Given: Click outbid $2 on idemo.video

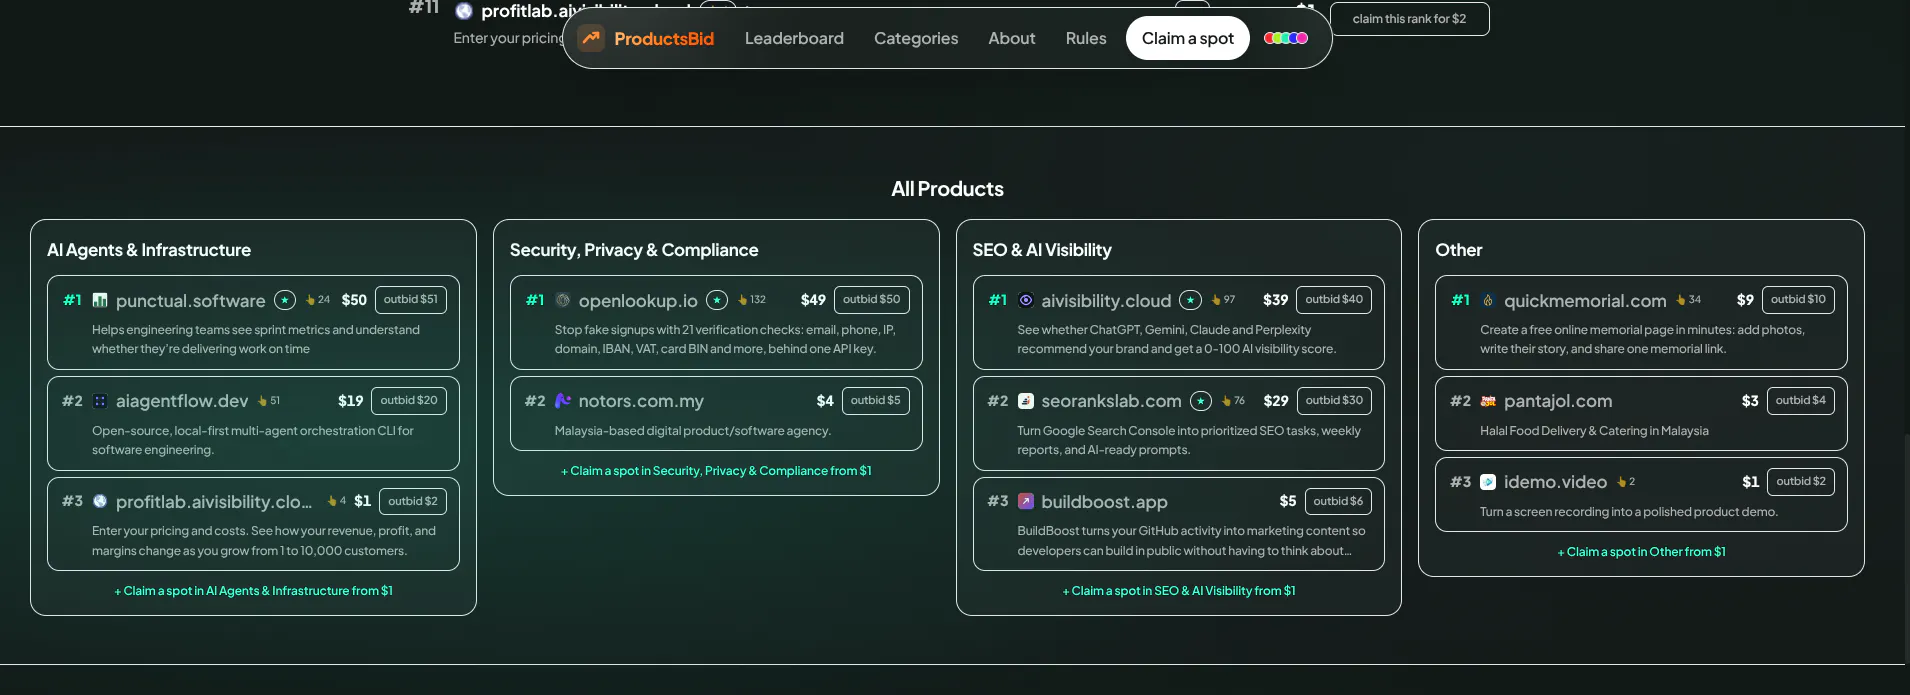Looking at the screenshot, I should [1801, 482].
